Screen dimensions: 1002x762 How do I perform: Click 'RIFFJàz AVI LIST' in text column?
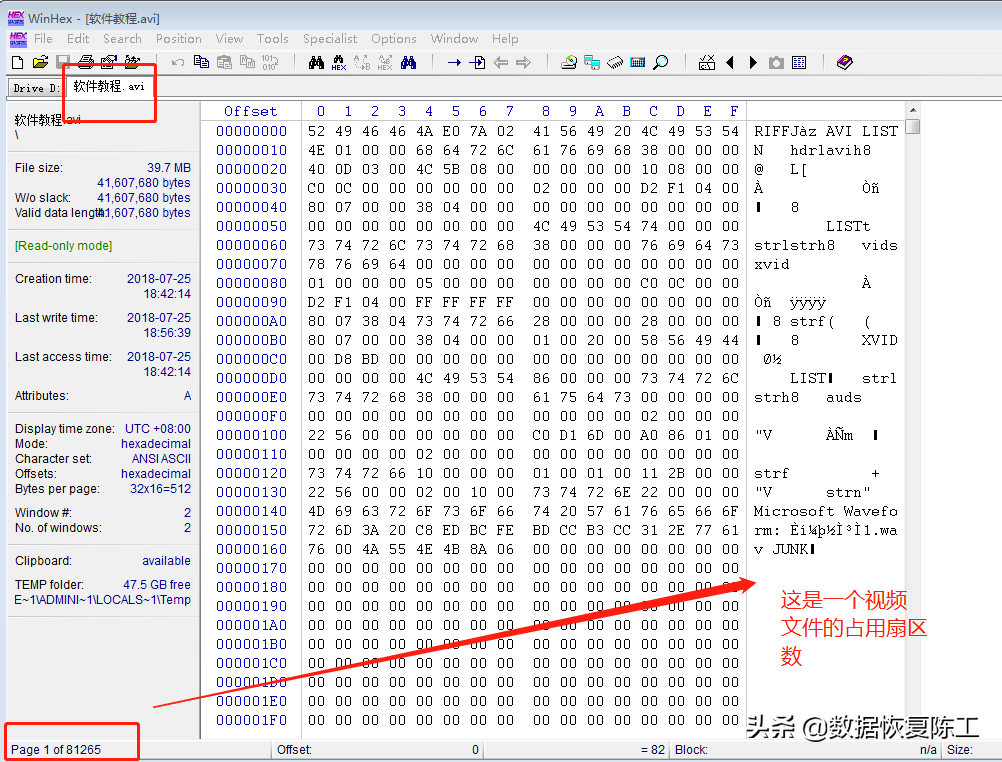click(826, 131)
